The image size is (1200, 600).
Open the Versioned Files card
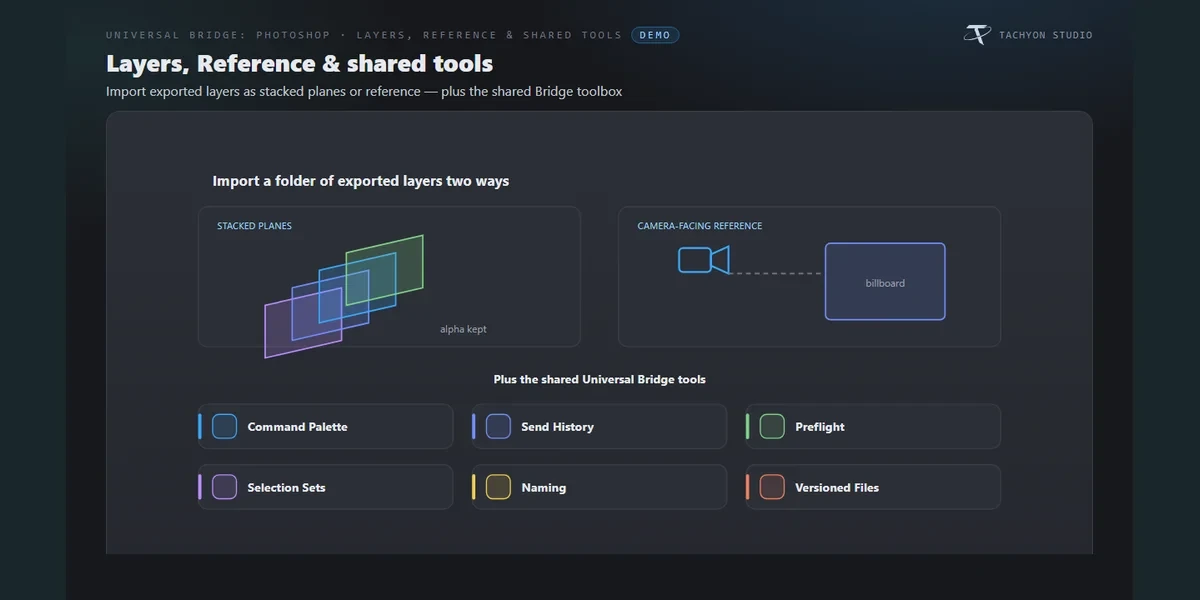pyautogui.click(x=874, y=487)
